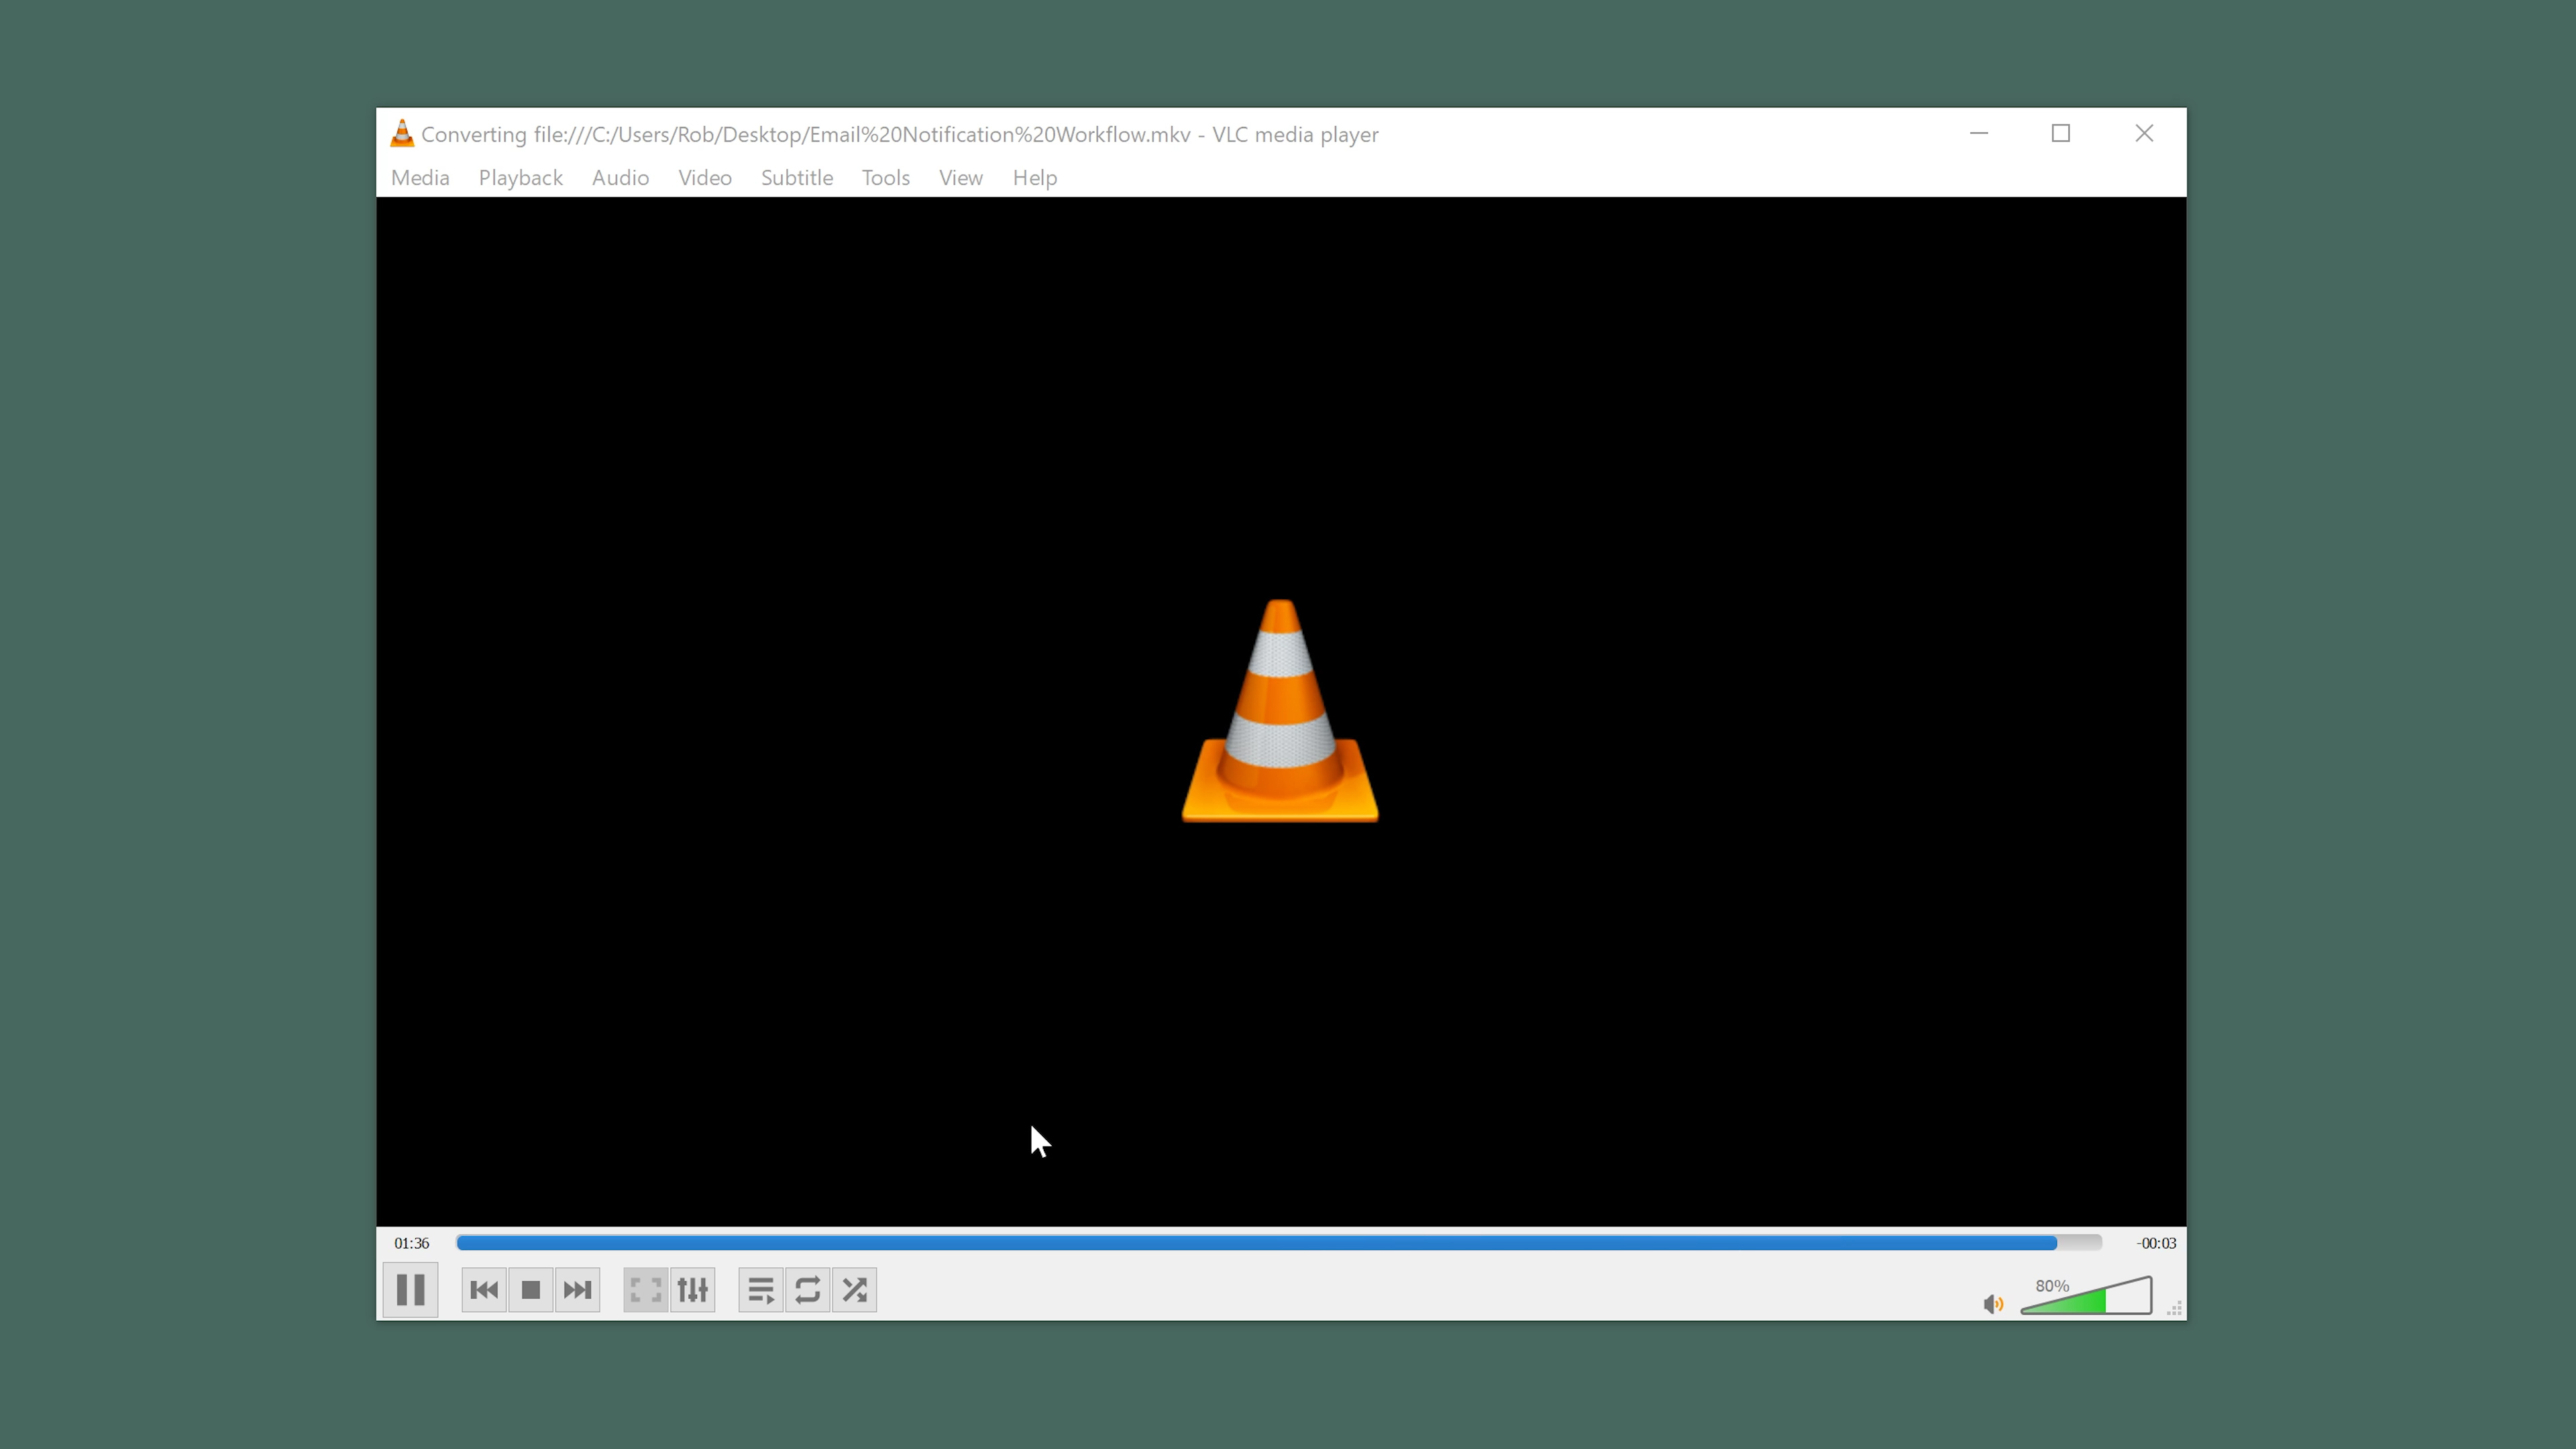Minimize the VLC media player window
Image resolution: width=2576 pixels, height=1449 pixels.
click(1979, 134)
